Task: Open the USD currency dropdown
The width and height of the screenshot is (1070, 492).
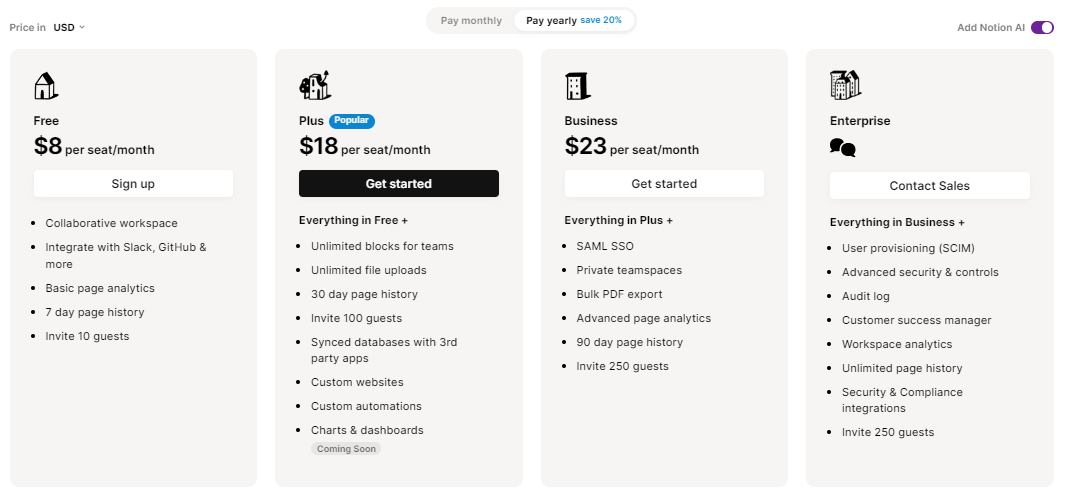Action: point(69,27)
